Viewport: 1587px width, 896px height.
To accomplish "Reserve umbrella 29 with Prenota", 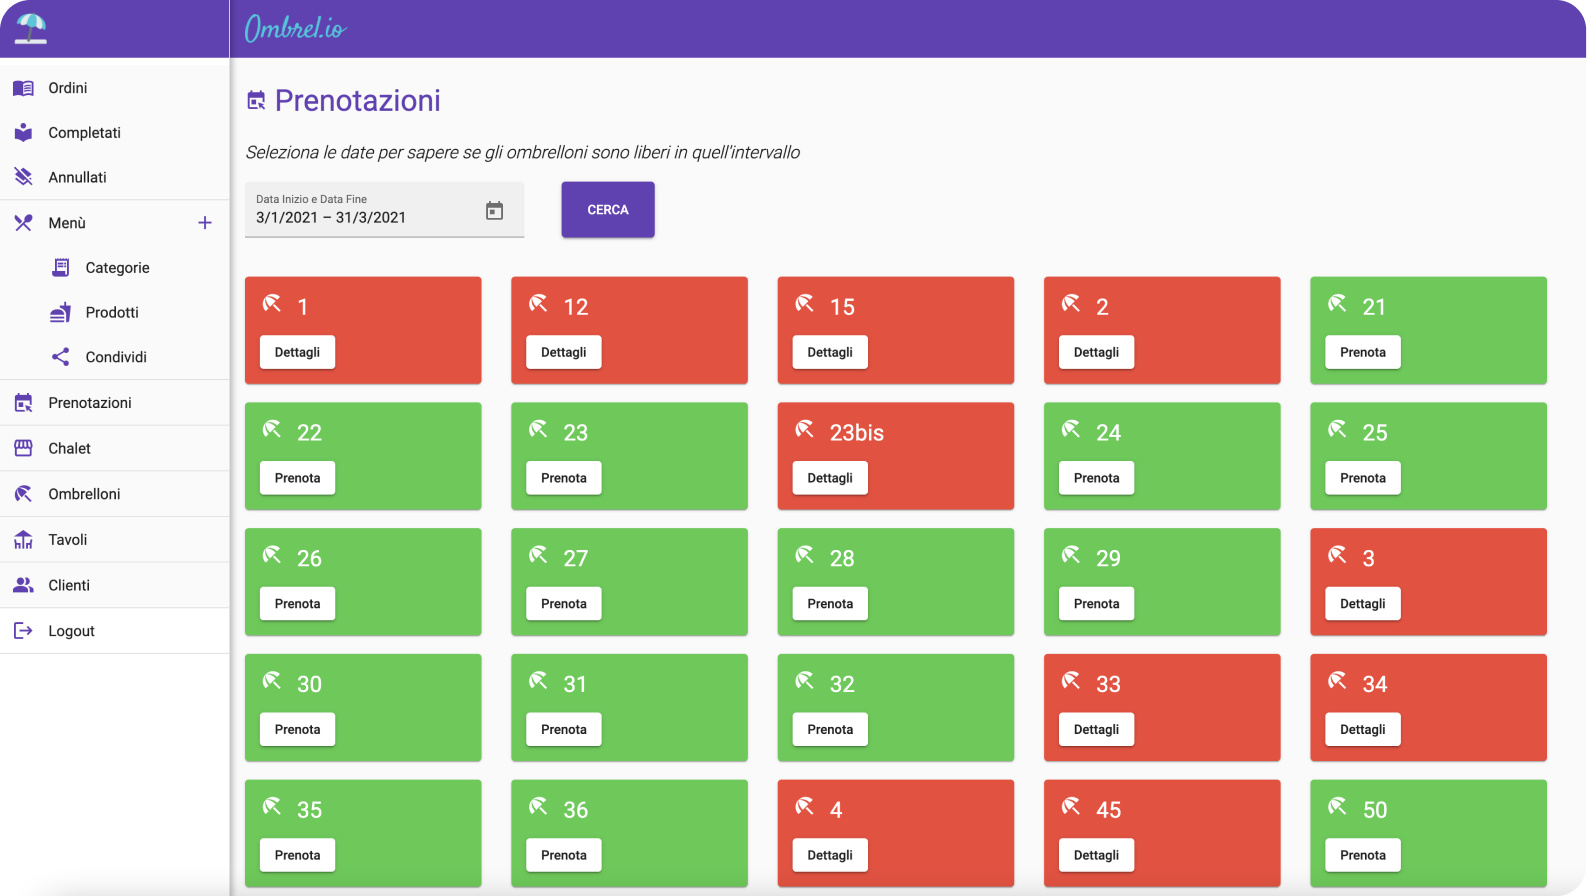I will point(1096,604).
